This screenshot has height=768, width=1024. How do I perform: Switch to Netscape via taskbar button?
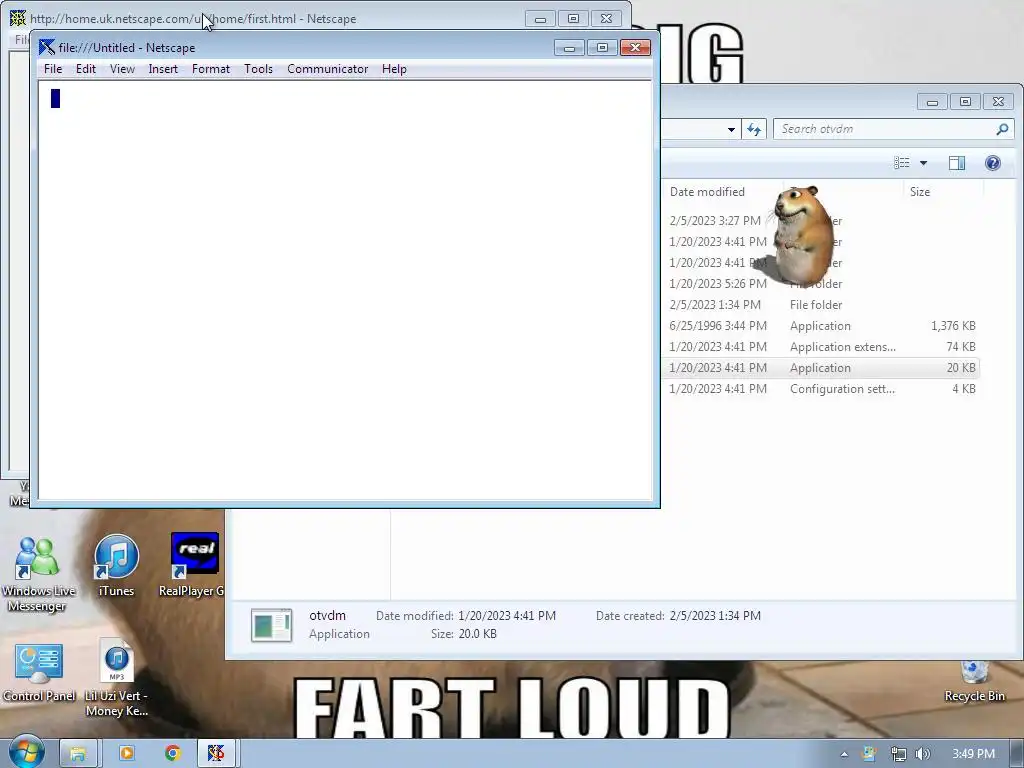217,754
